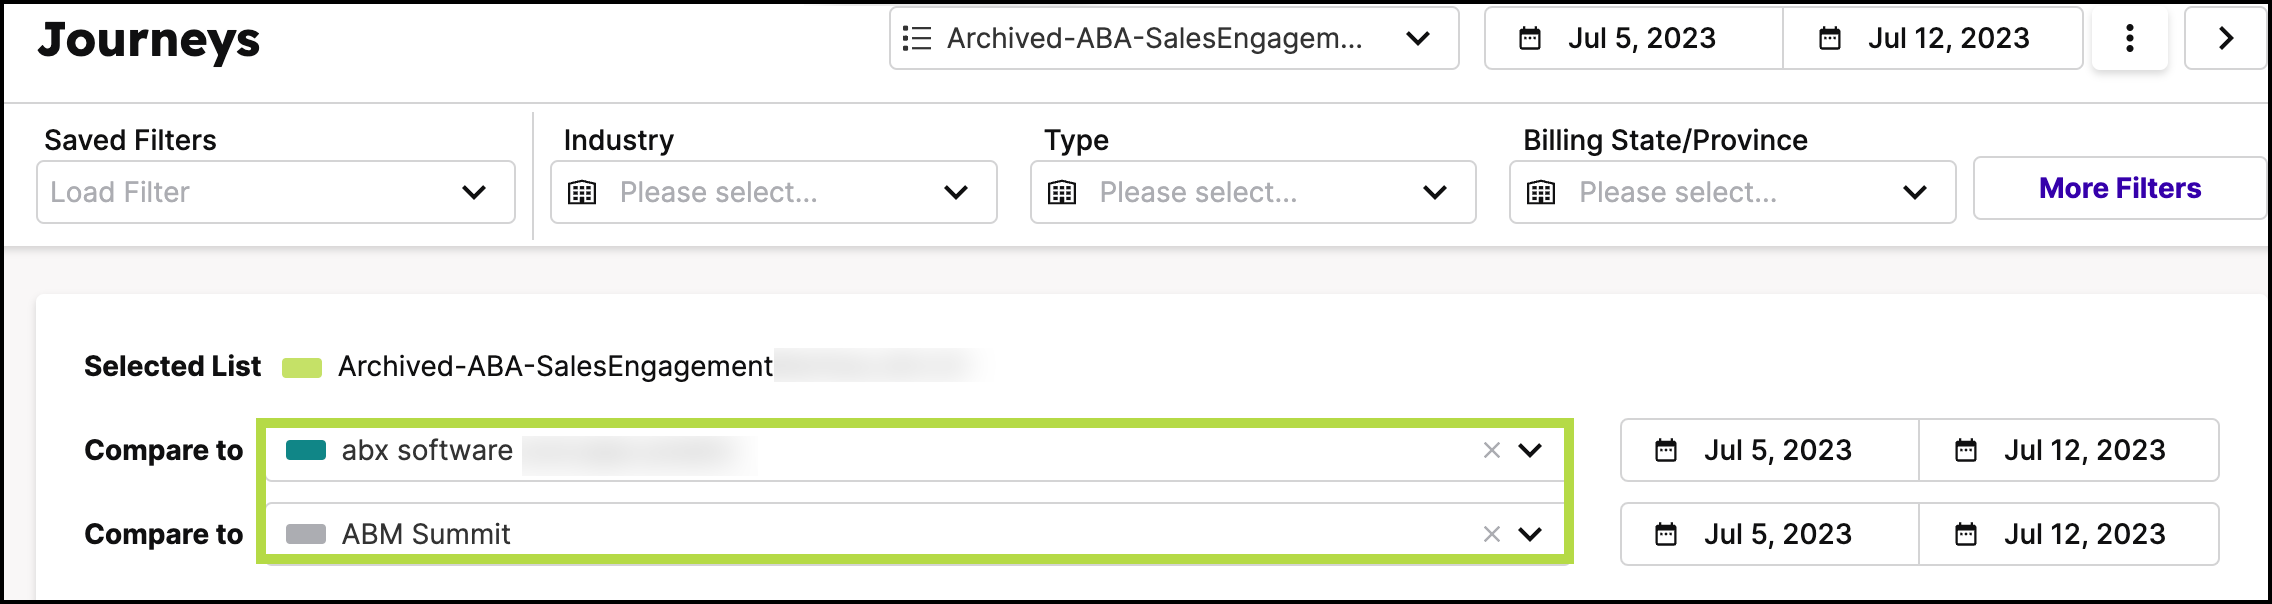This screenshot has width=2272, height=604.
Task: Expand the Saved Filters Load Filter dropdown
Action: click(276, 192)
